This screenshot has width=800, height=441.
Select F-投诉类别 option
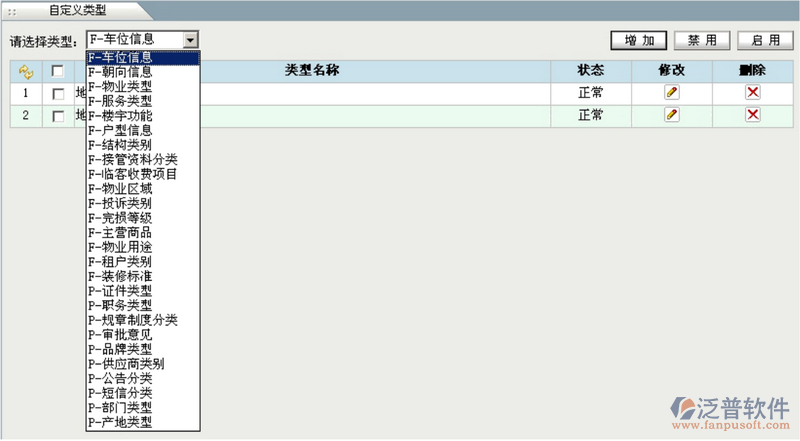click(x=143, y=204)
